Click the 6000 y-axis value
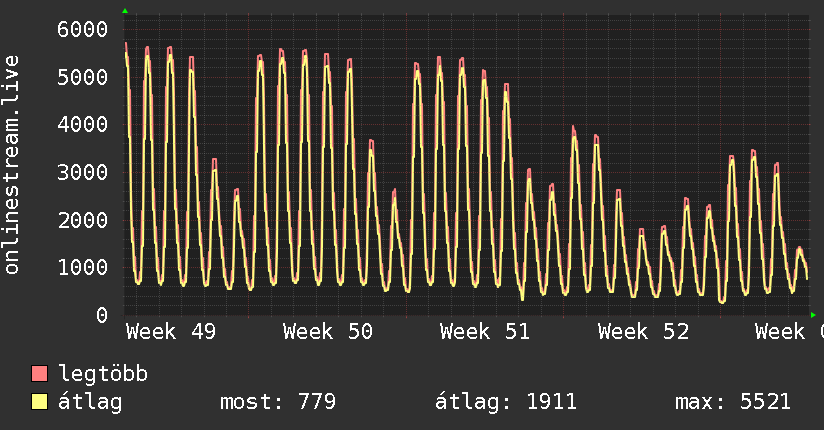Screen dimensions: 824x430 click(x=81, y=29)
